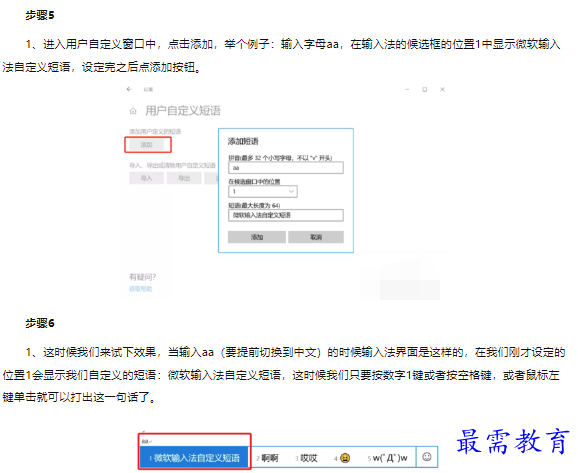Click the 添加 button outlined in red

point(147,145)
